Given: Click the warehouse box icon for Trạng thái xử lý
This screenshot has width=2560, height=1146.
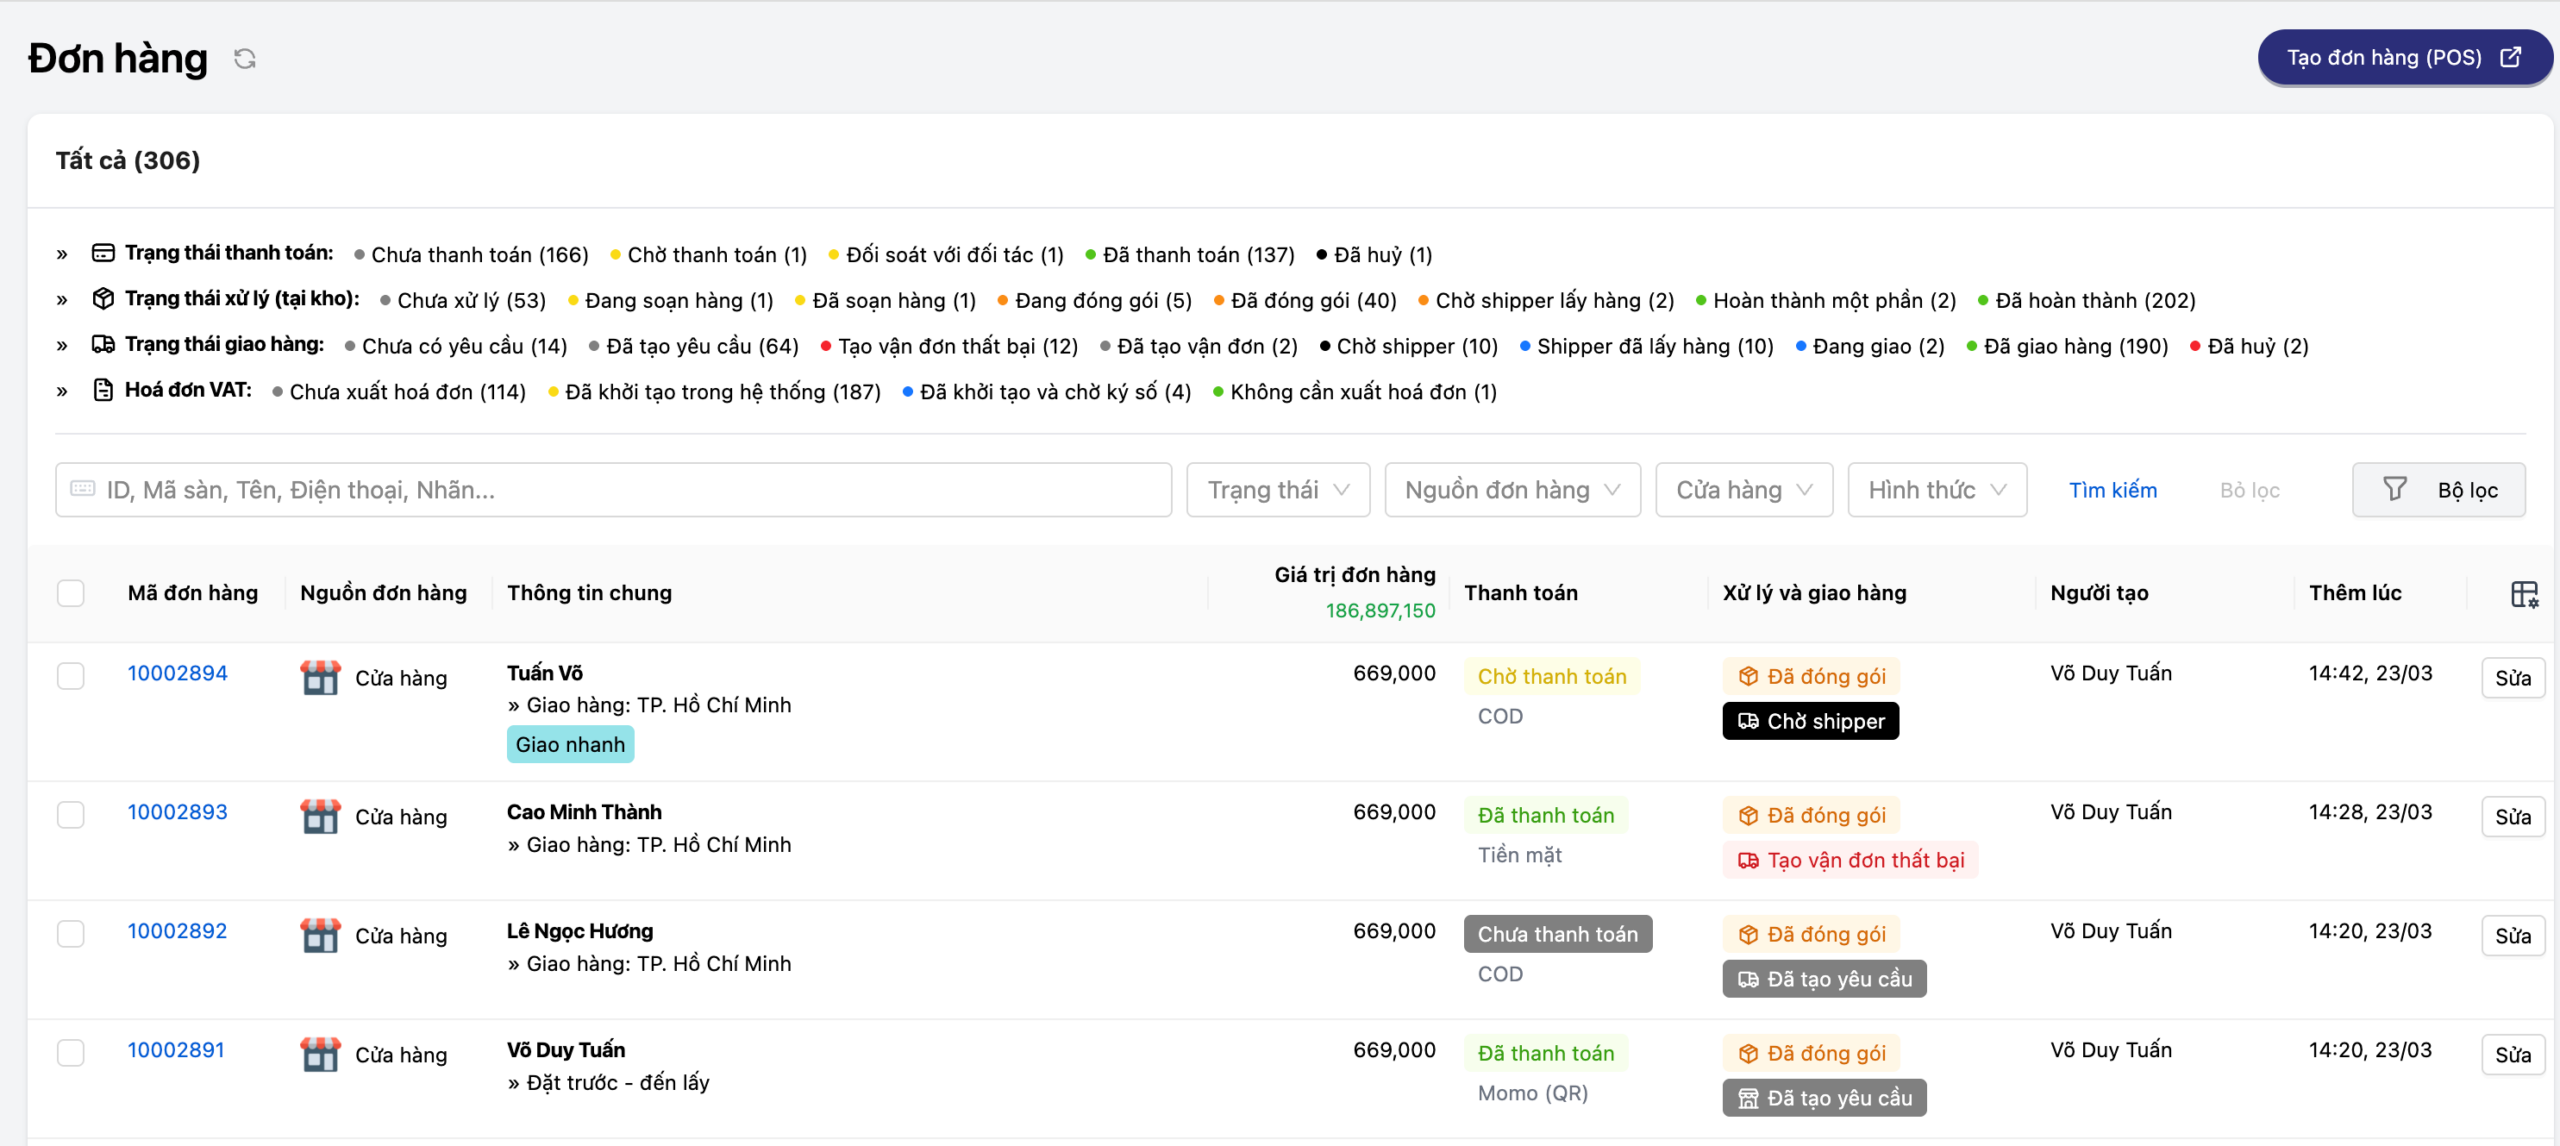Looking at the screenshot, I should [103, 299].
